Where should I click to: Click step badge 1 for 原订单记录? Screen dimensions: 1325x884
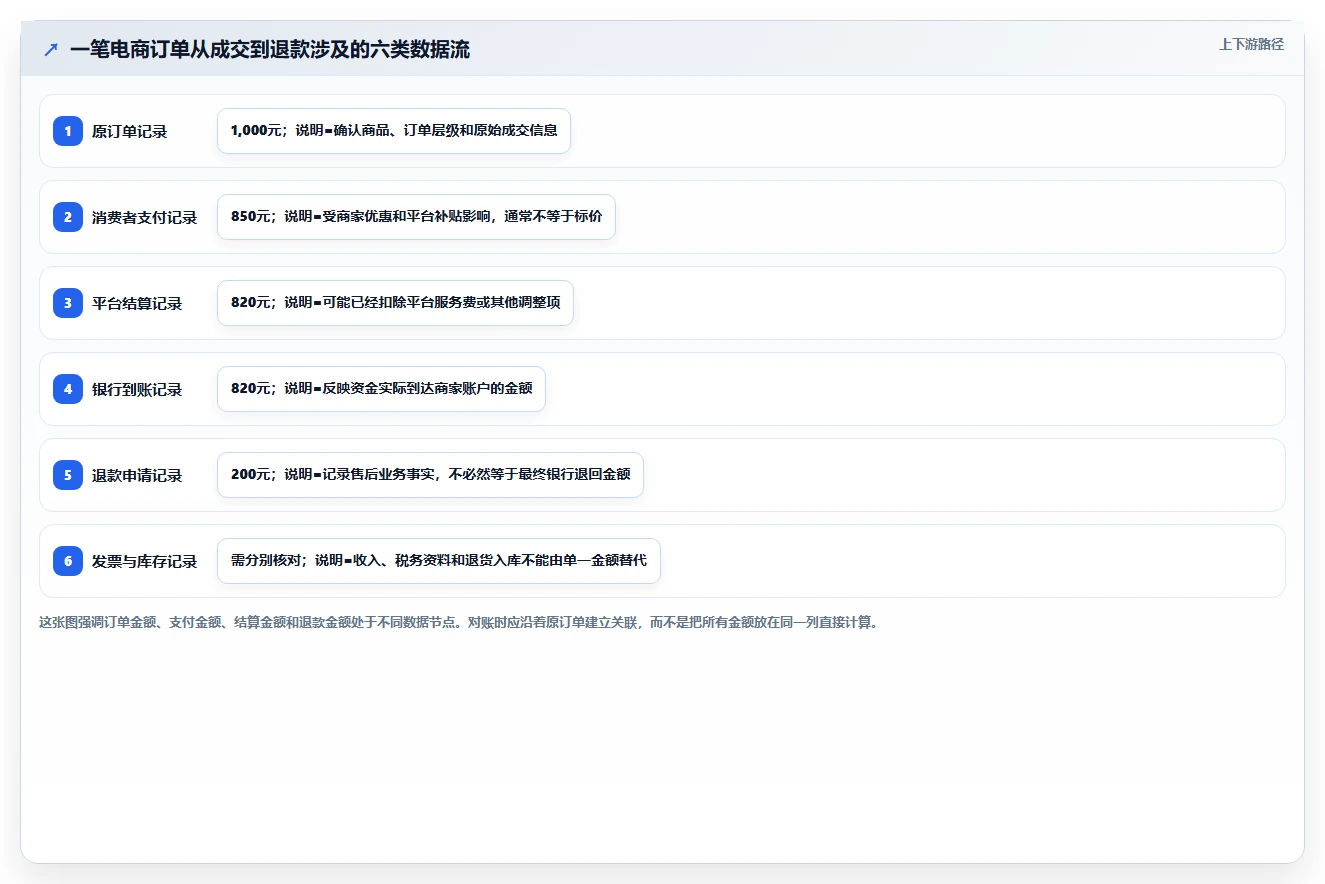point(68,131)
